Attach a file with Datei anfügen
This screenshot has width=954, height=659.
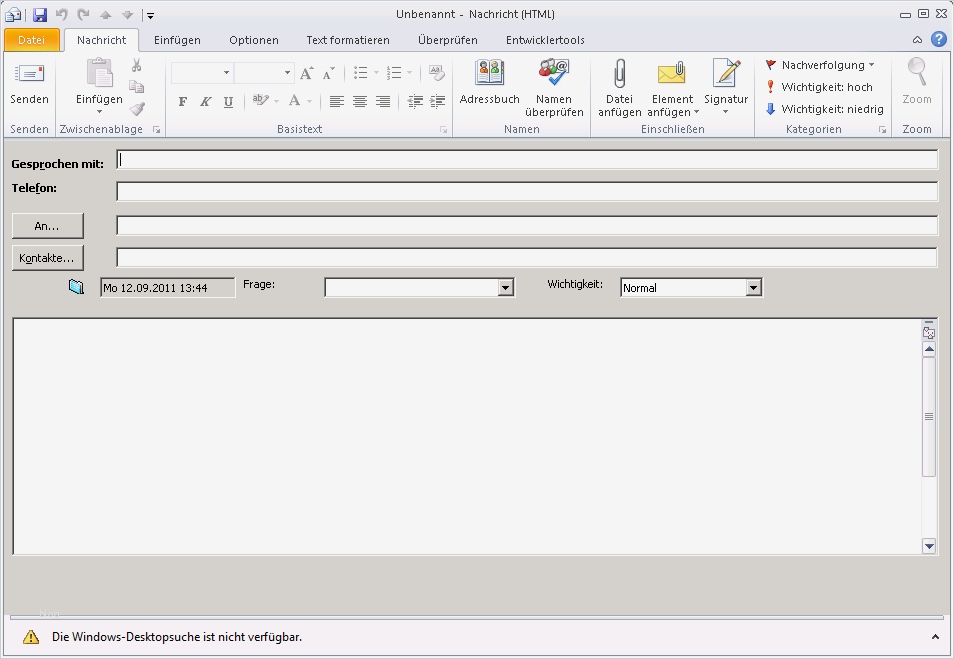tap(619, 74)
